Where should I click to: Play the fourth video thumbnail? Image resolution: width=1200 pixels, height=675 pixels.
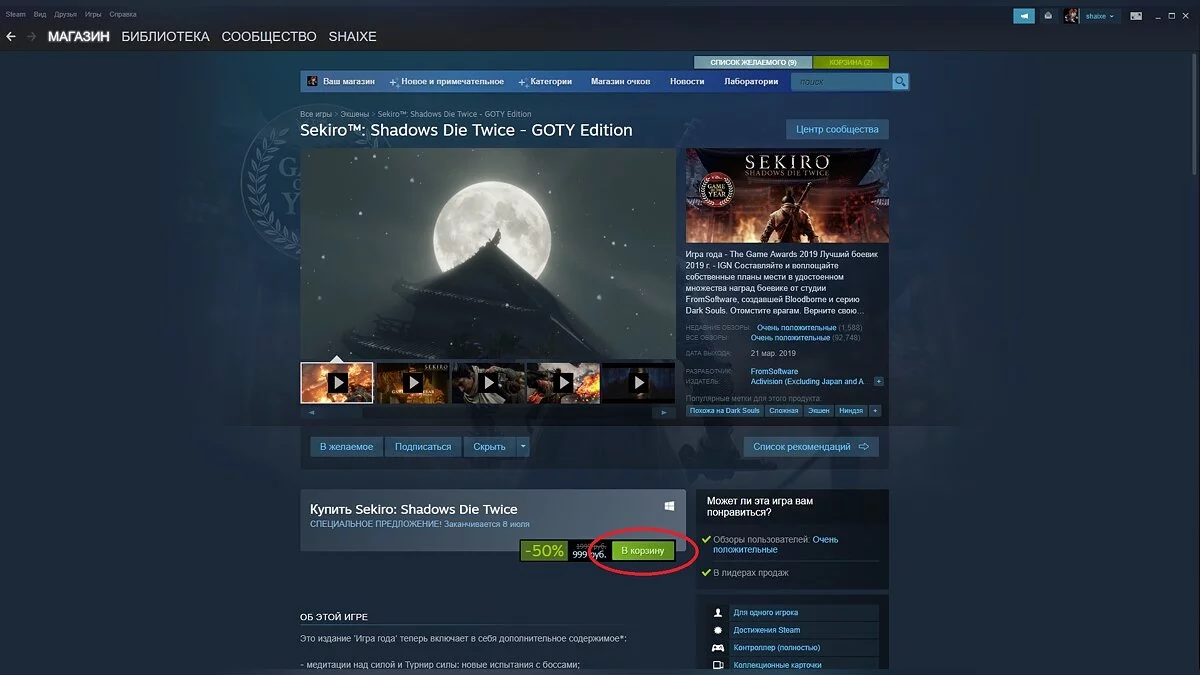click(x=563, y=382)
